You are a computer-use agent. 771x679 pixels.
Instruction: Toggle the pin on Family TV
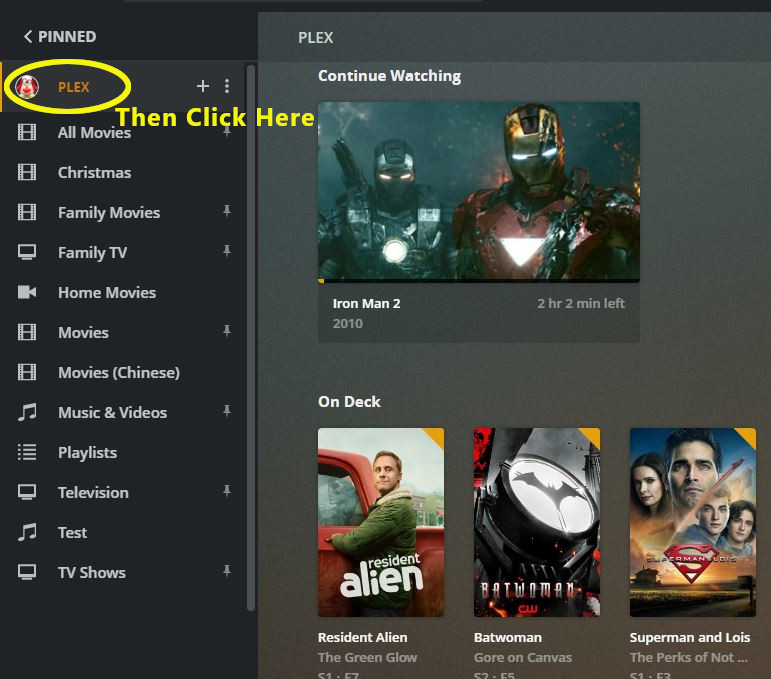227,251
